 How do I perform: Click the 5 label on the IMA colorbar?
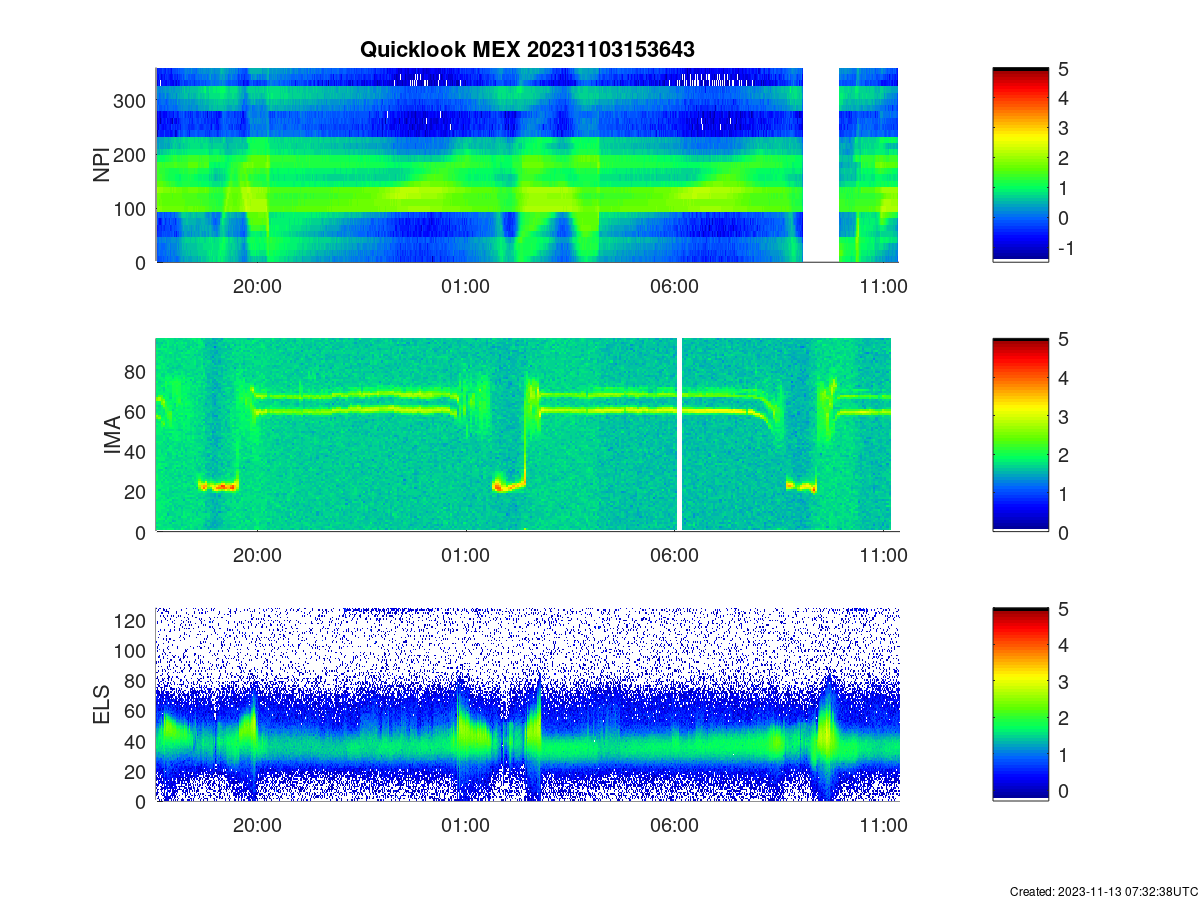pos(1063,339)
